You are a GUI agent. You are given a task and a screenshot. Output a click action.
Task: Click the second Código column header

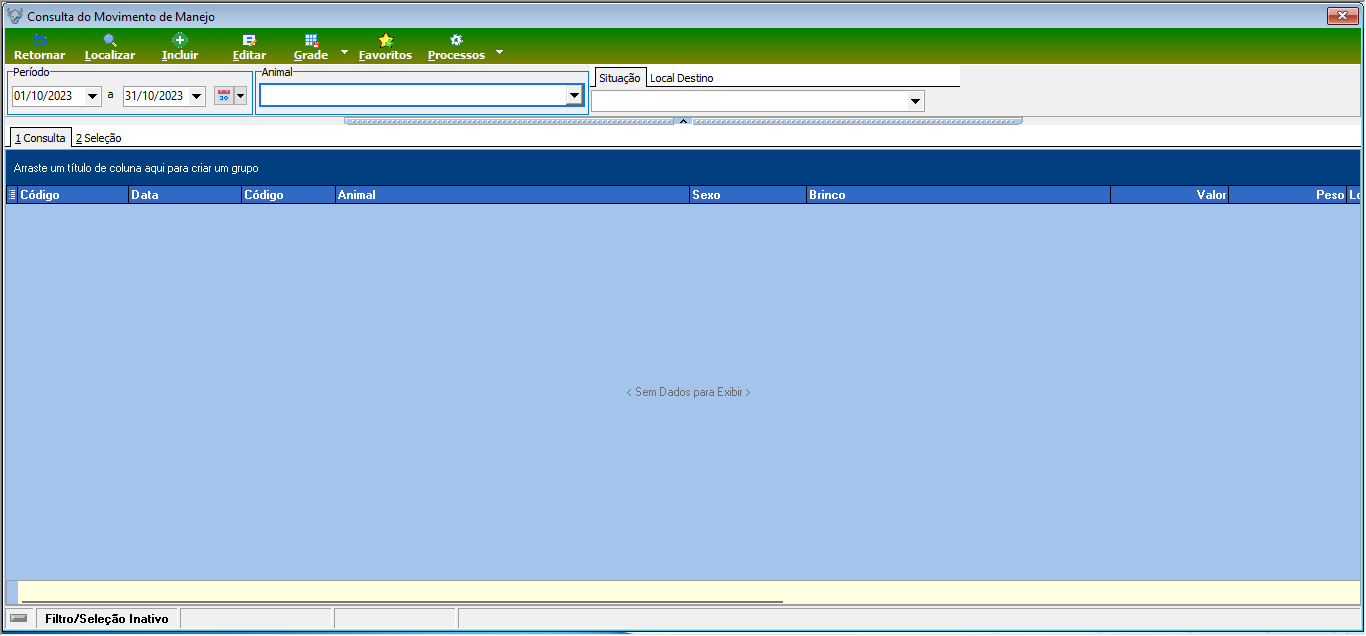[288, 195]
